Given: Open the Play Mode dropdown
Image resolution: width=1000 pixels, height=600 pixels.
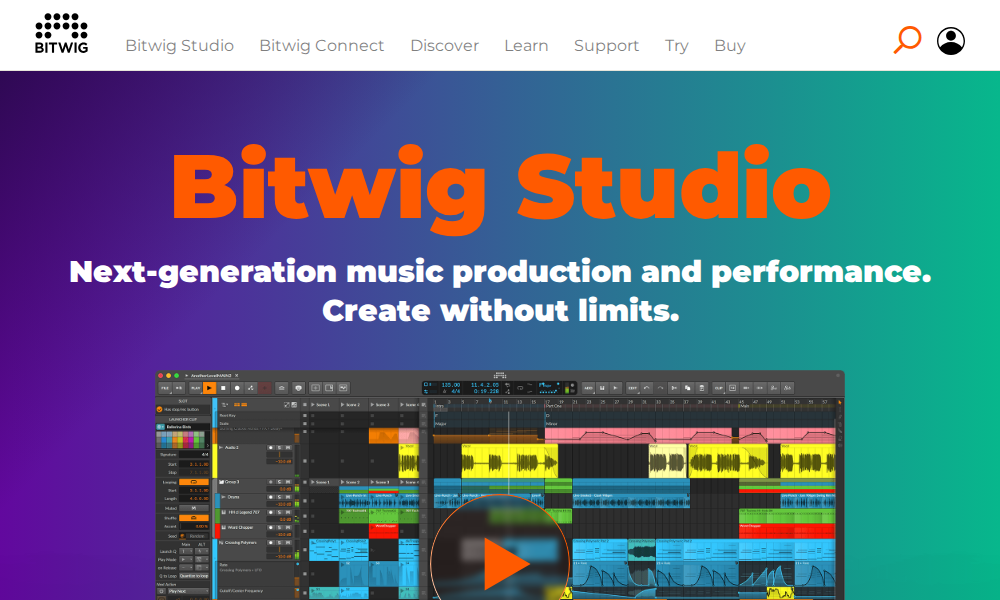Looking at the screenshot, I should (x=186, y=557).
